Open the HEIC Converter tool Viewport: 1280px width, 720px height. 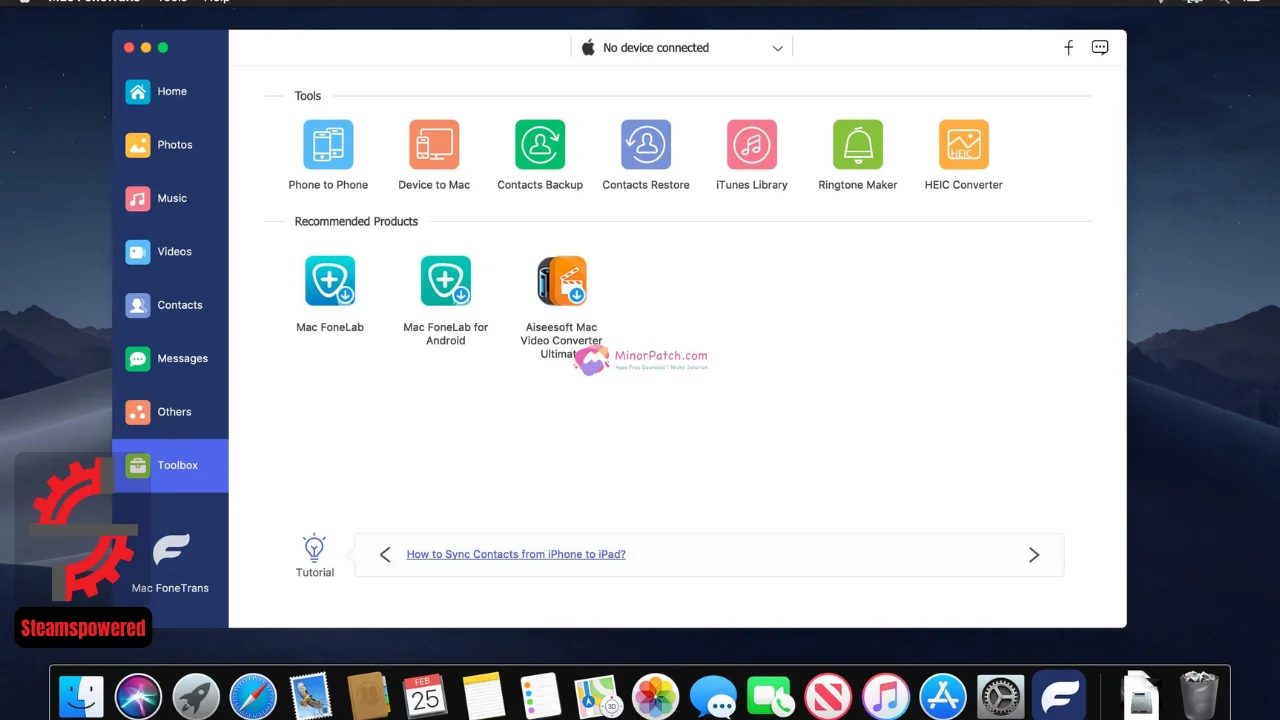coord(964,145)
